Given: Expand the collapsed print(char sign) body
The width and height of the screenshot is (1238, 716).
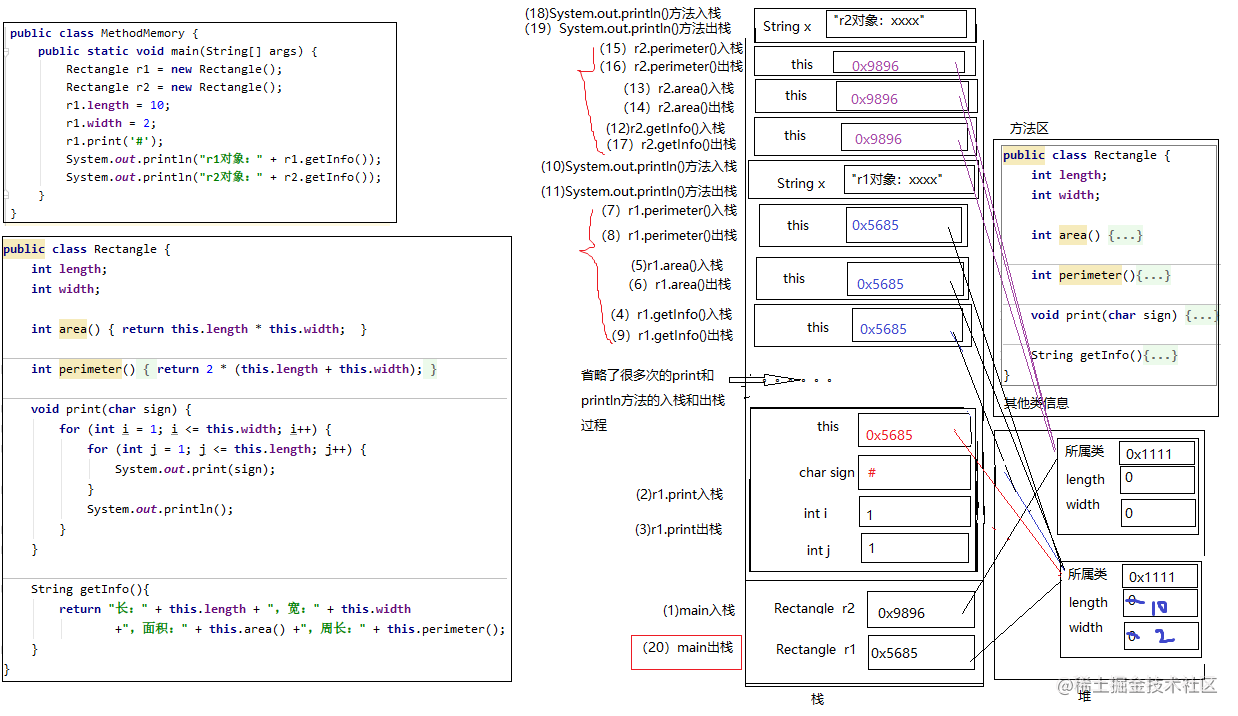Looking at the screenshot, I should click(x=1201, y=315).
